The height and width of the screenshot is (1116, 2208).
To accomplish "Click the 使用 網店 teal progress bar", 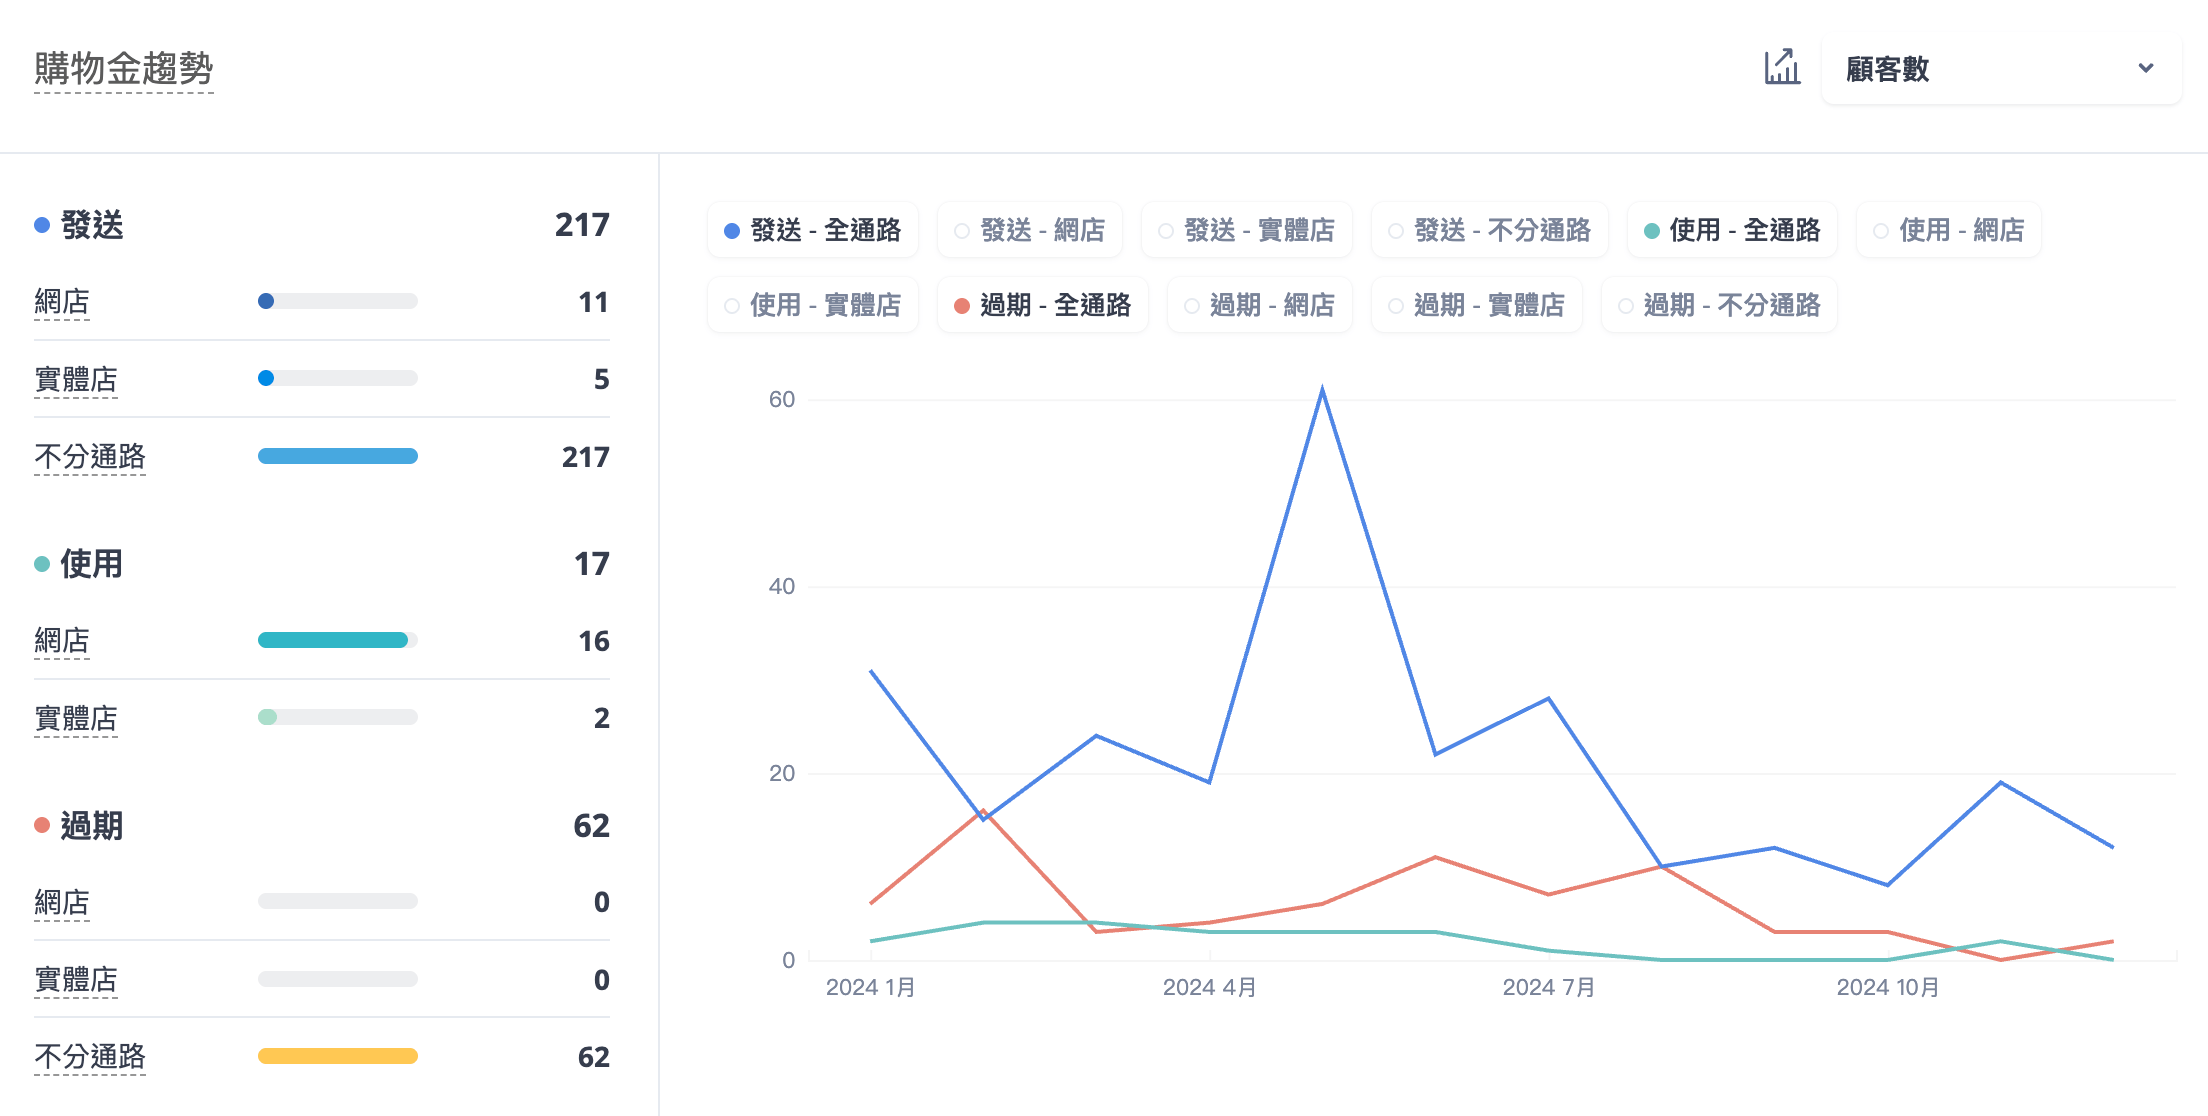I will pyautogui.click(x=338, y=640).
